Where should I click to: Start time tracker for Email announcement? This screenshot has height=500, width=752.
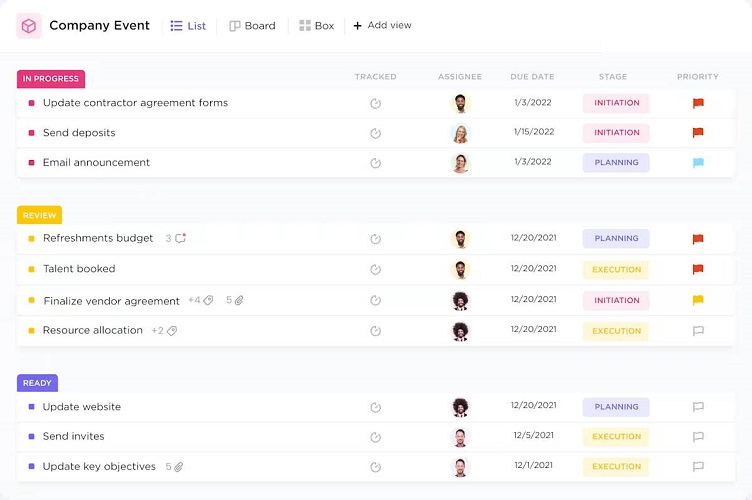pyautogui.click(x=376, y=163)
